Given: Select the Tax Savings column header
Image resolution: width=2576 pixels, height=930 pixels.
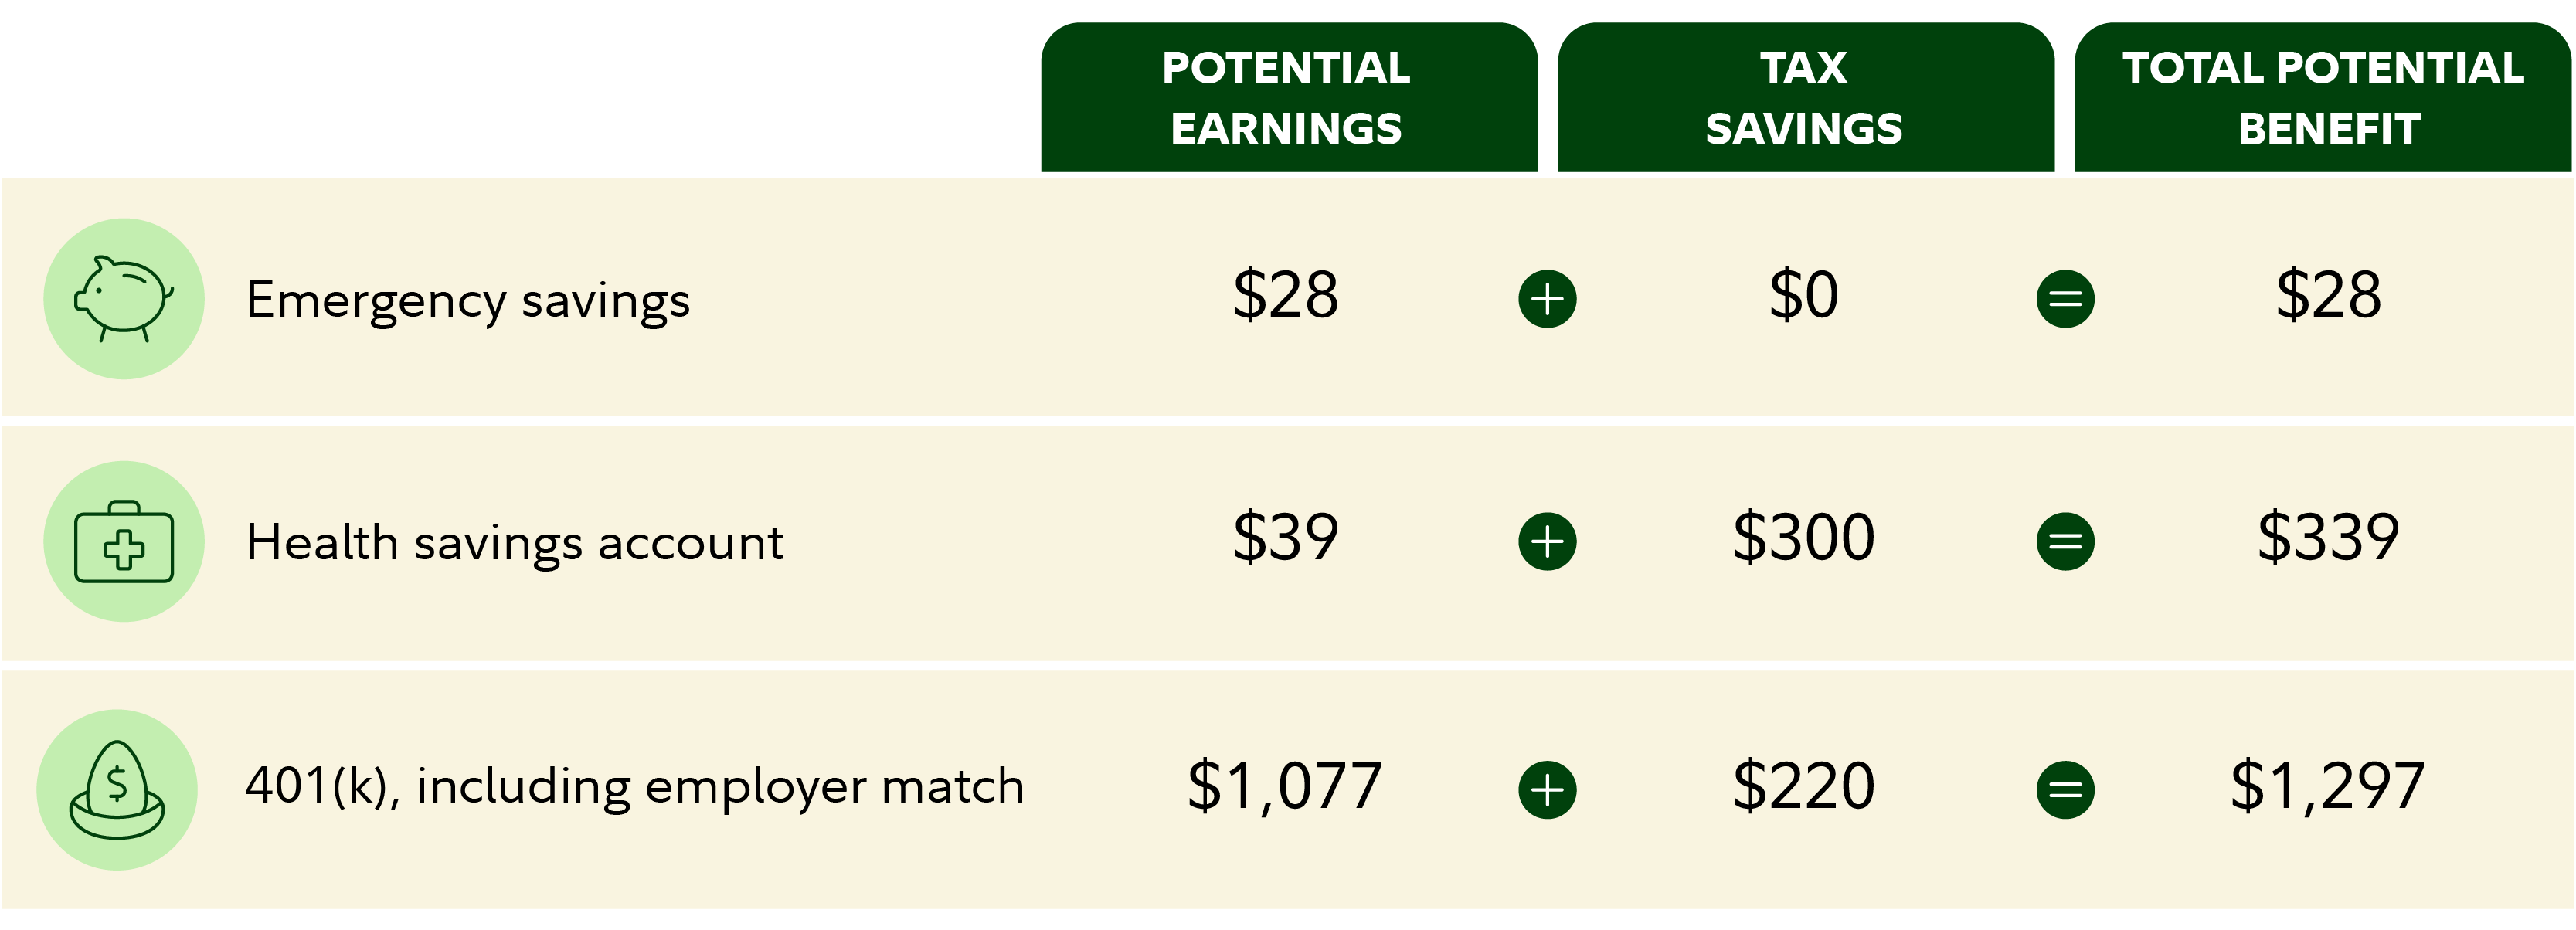Looking at the screenshot, I should click(x=1805, y=98).
